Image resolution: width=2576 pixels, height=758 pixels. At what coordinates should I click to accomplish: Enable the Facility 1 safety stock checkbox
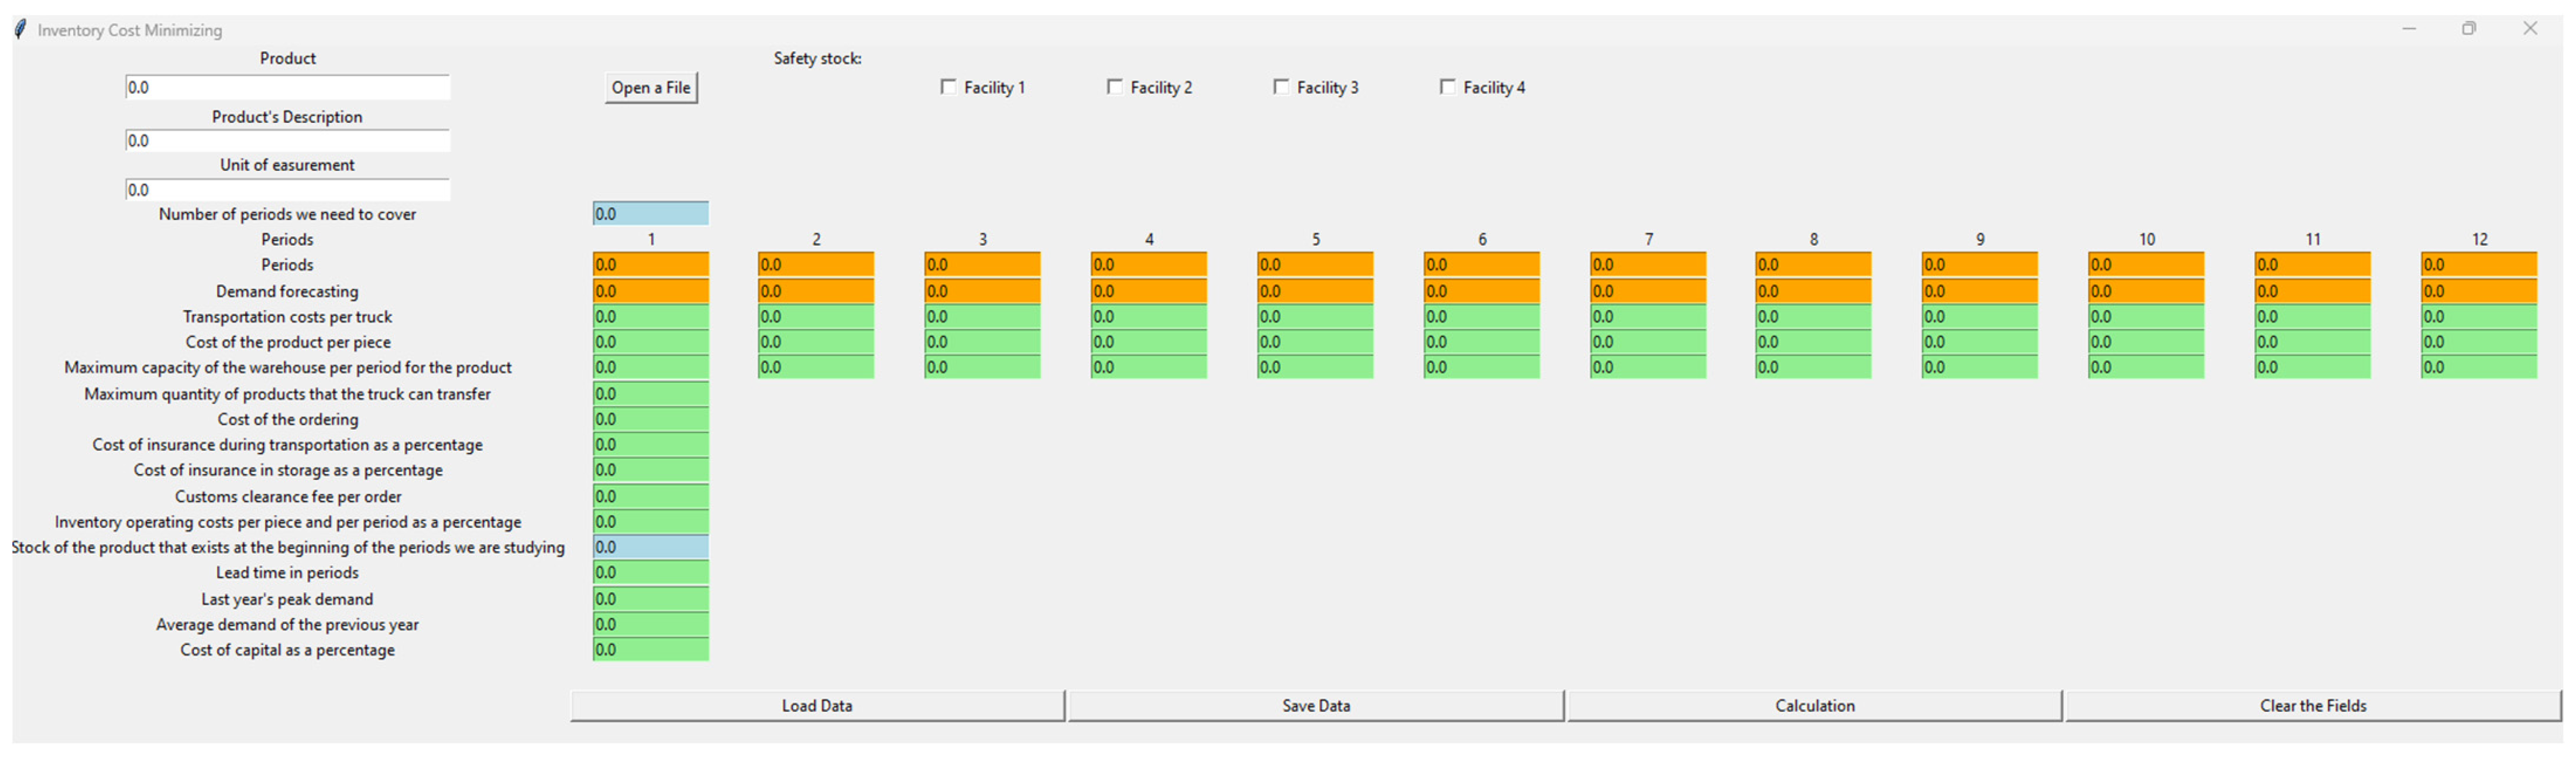[x=948, y=87]
